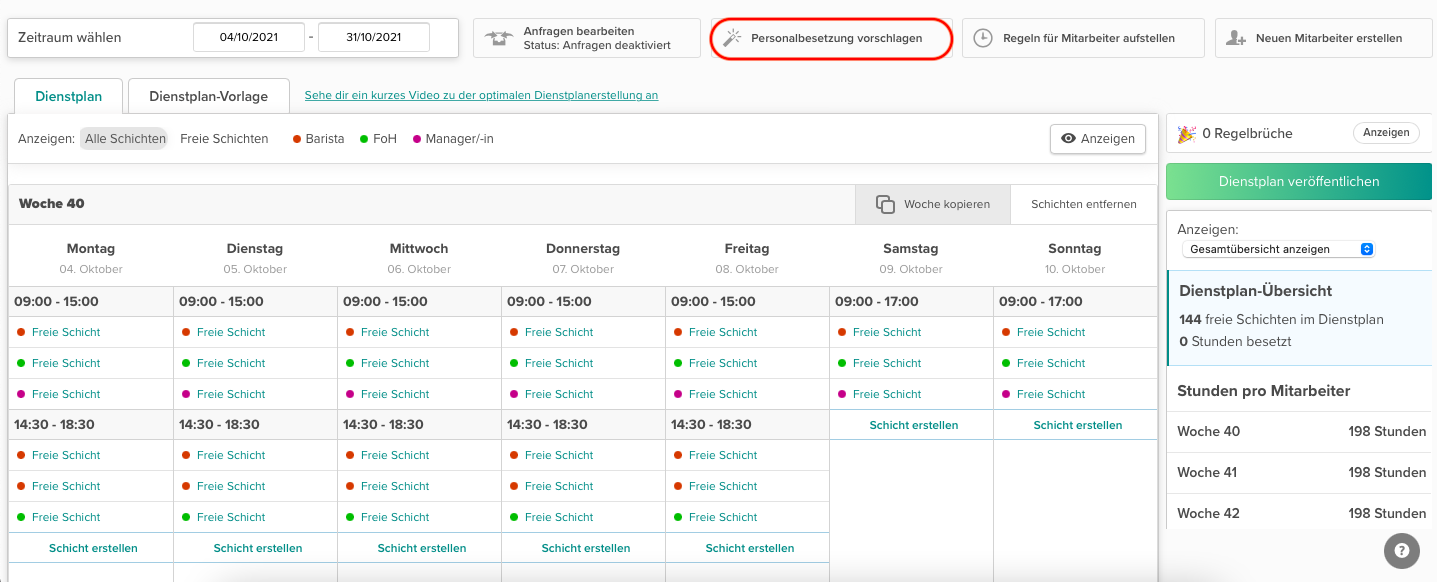Click Anzeigen next to 0 Regelbrüche
This screenshot has width=1437, height=582.
click(x=1386, y=132)
